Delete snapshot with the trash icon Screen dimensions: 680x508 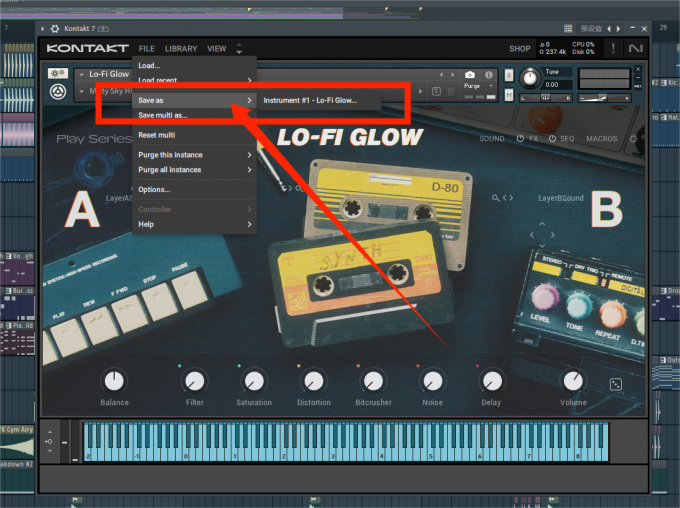(x=451, y=91)
